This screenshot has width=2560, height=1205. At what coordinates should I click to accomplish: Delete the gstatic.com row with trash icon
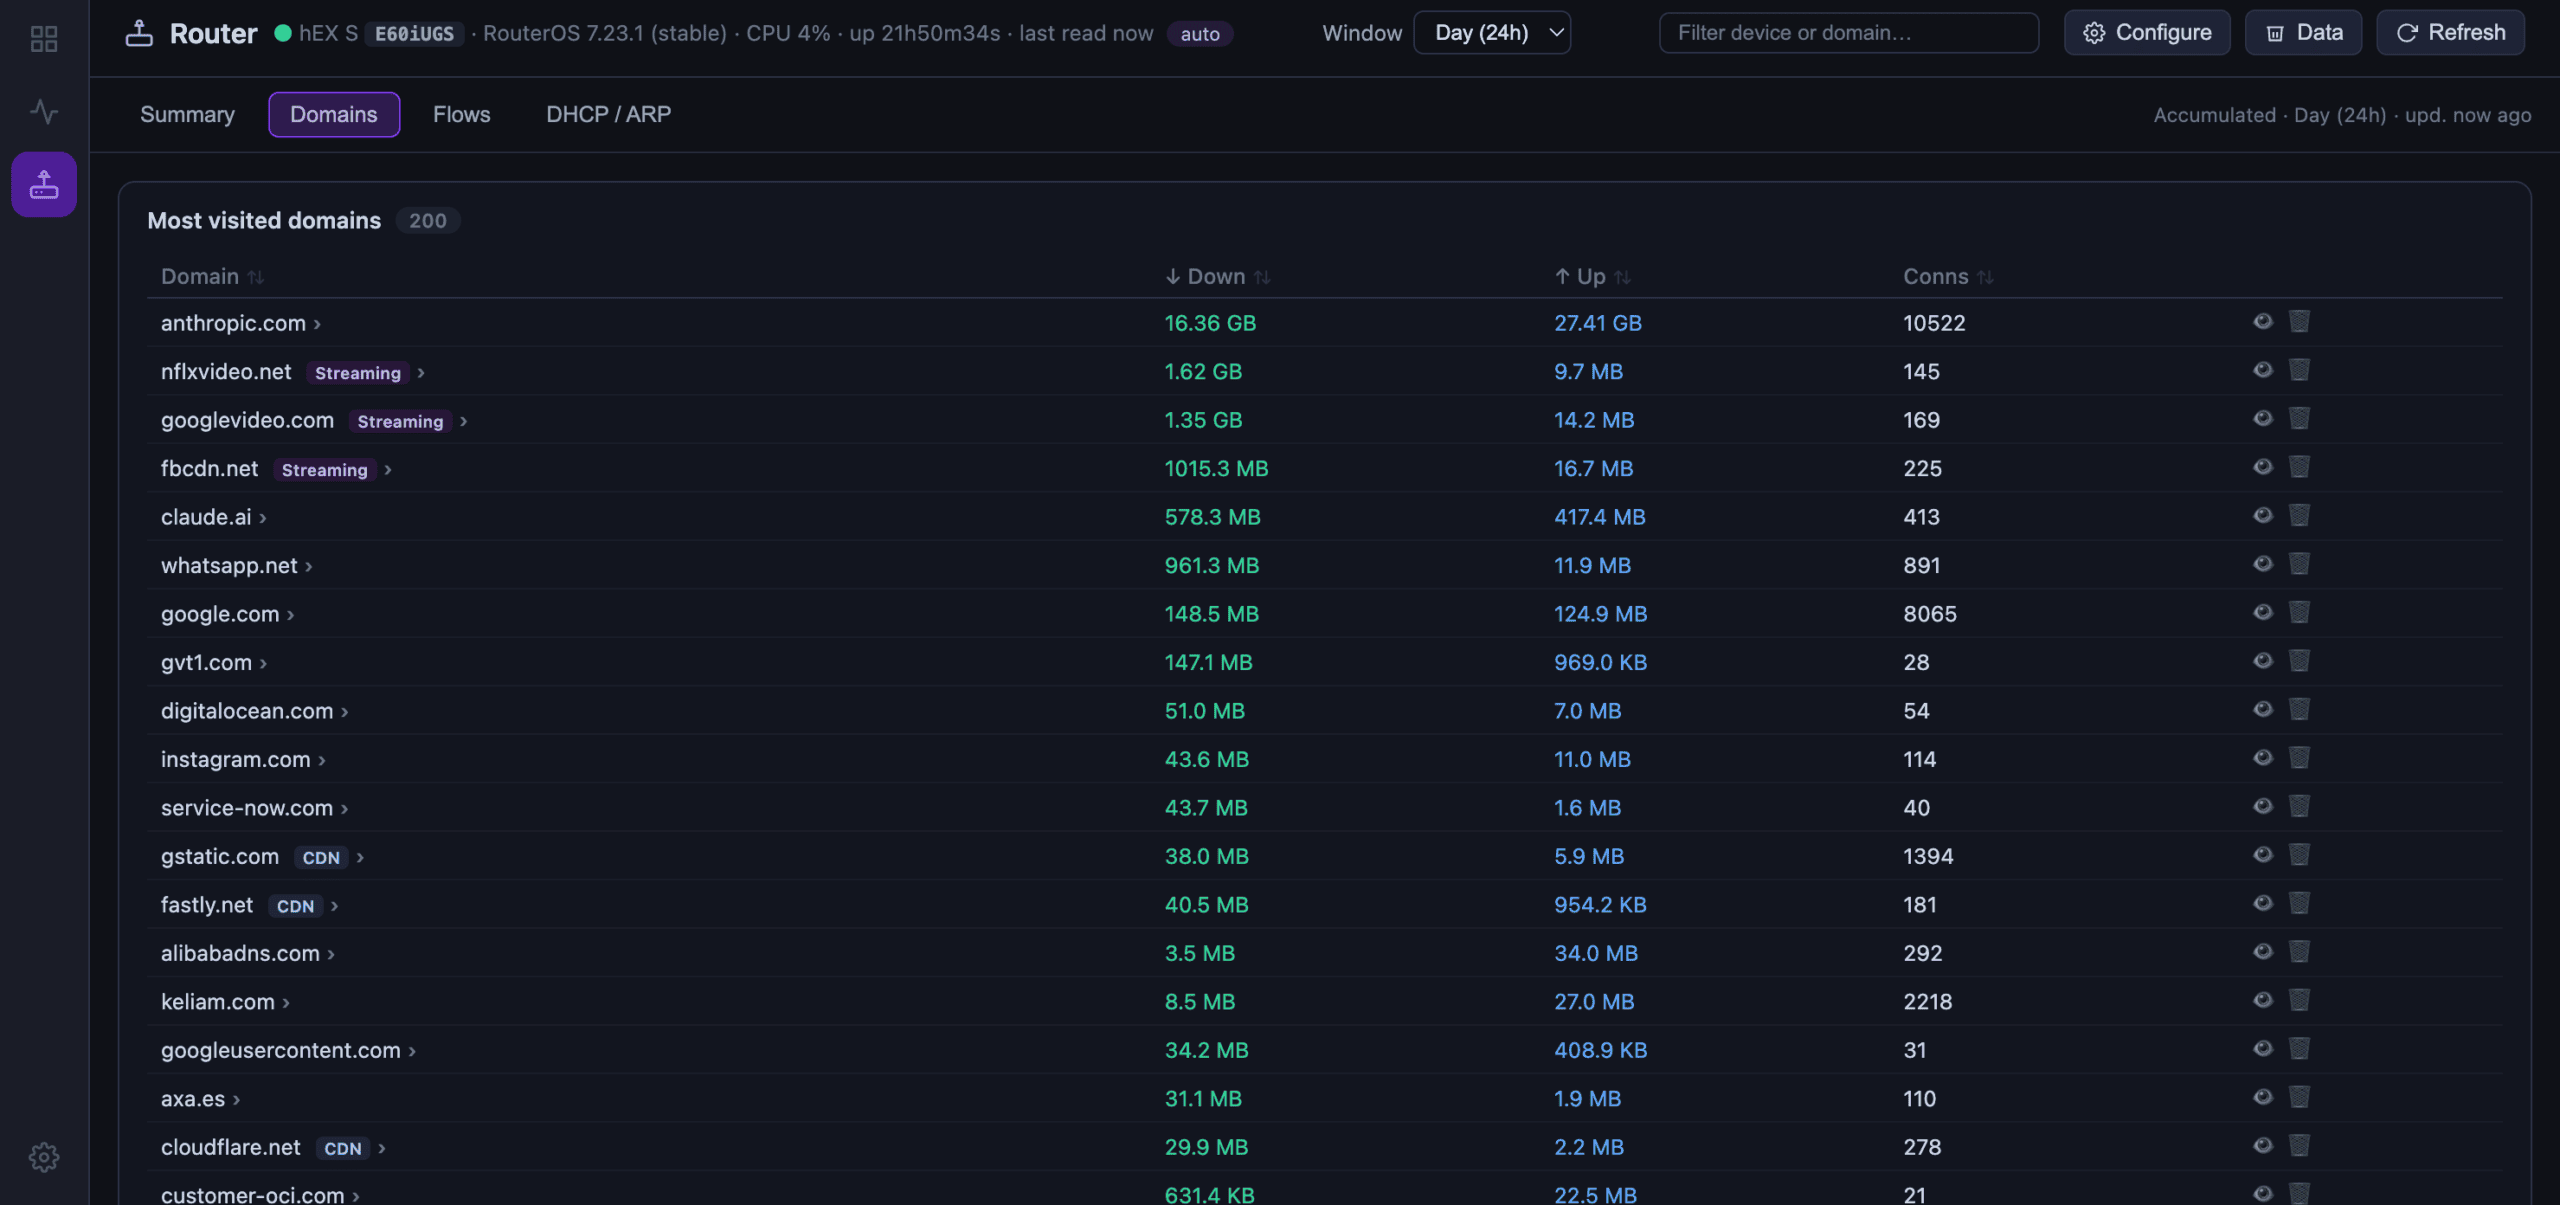coord(2299,855)
